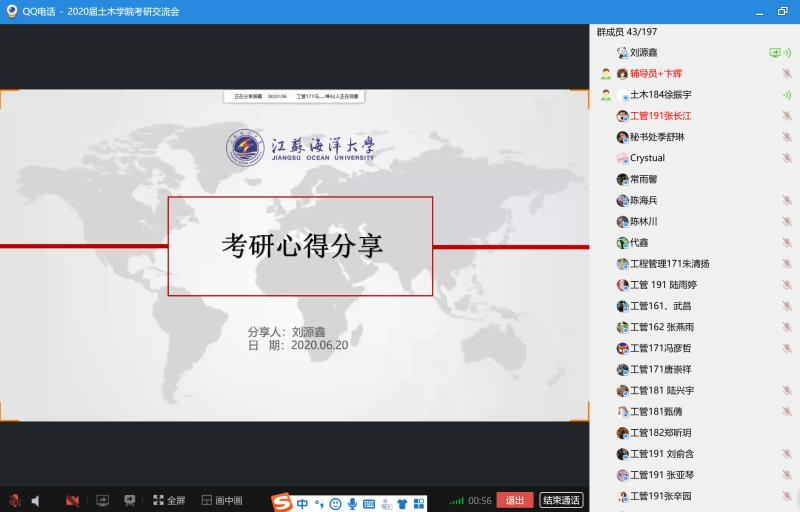Click the Sogou input method logo
This screenshot has width=800, height=512.
tap(283, 502)
